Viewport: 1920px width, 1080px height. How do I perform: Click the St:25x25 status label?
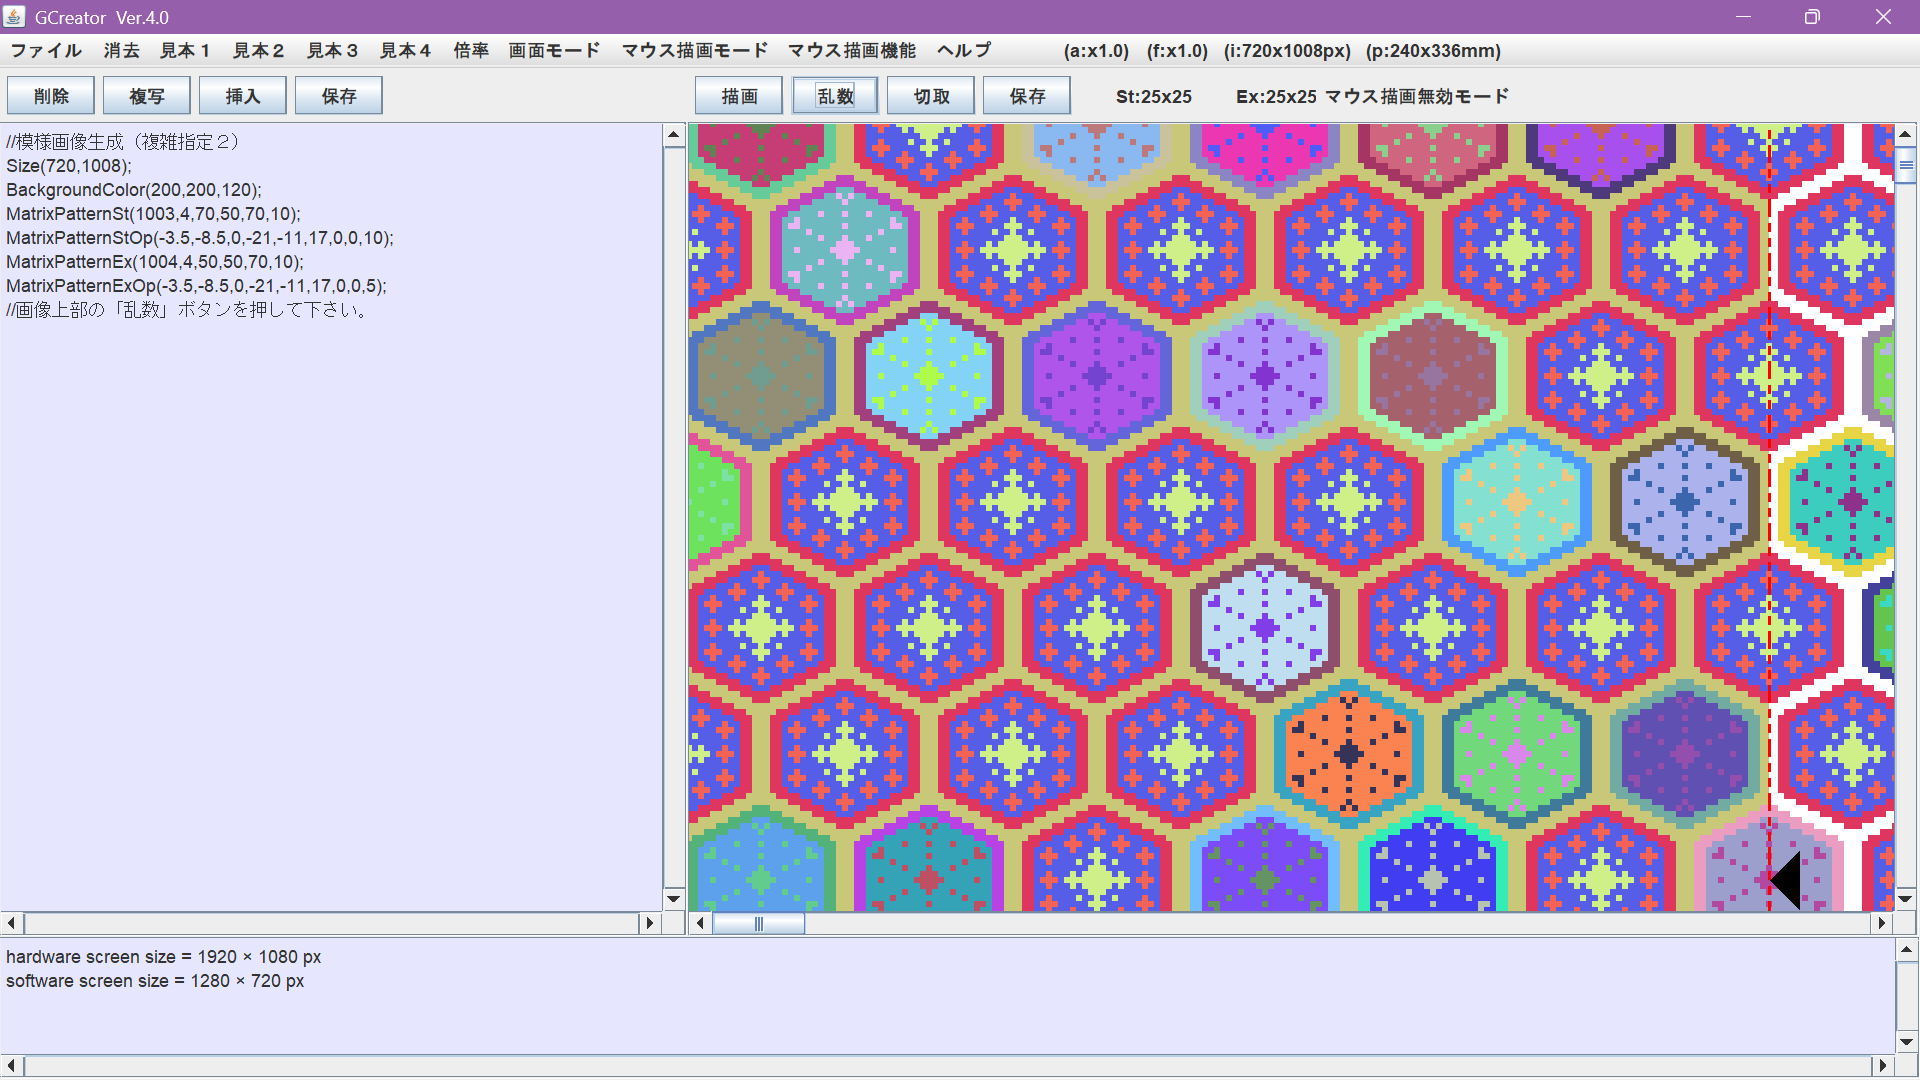[1154, 97]
